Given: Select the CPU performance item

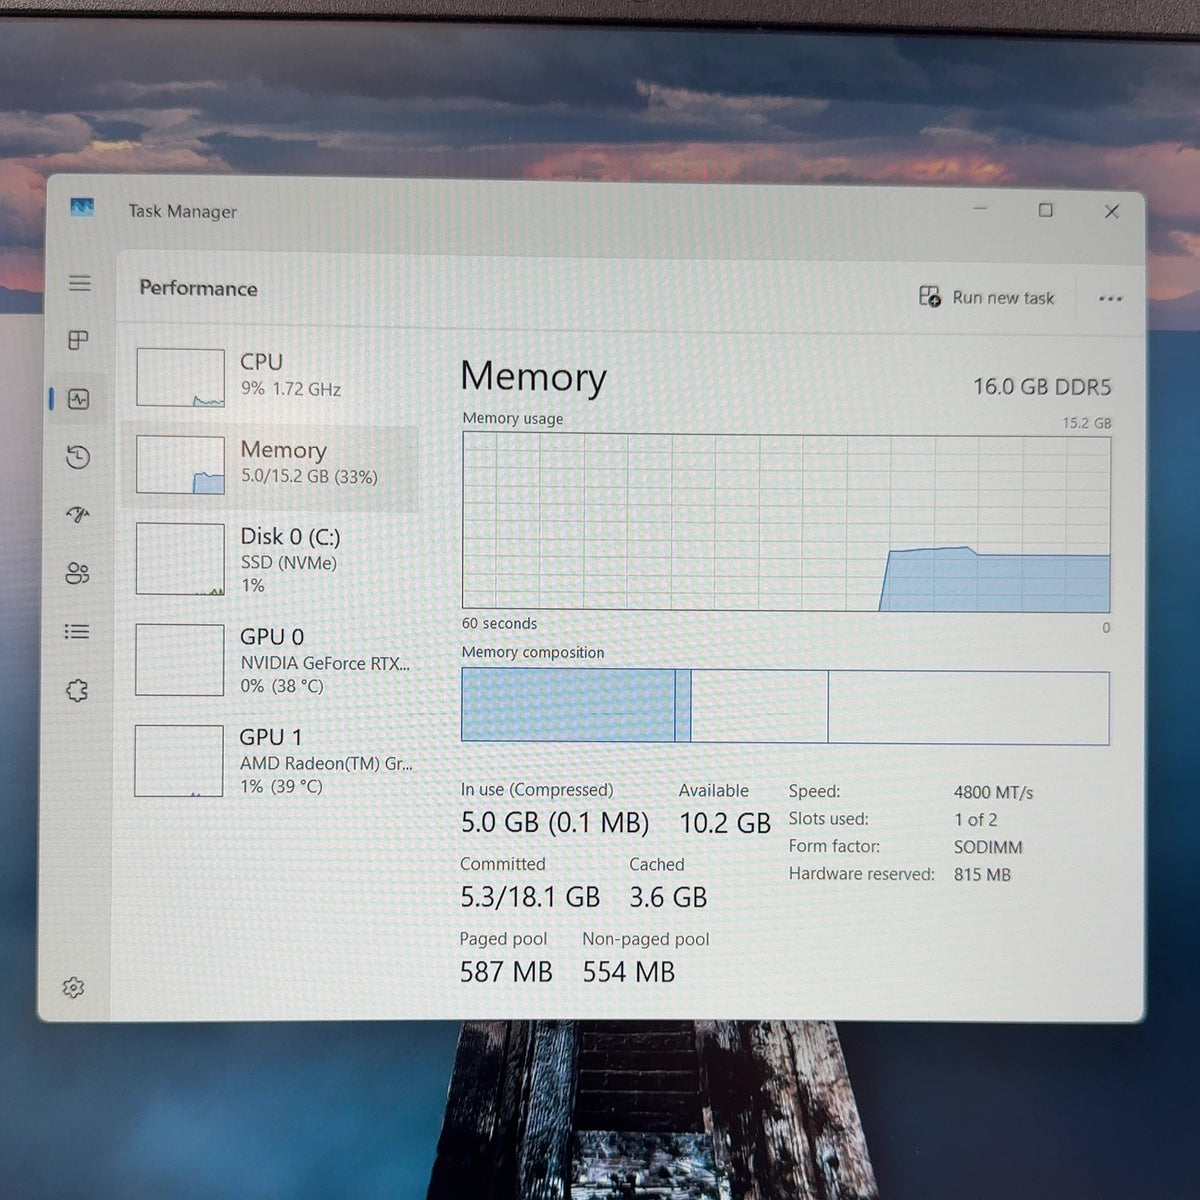Looking at the screenshot, I should (x=270, y=376).
